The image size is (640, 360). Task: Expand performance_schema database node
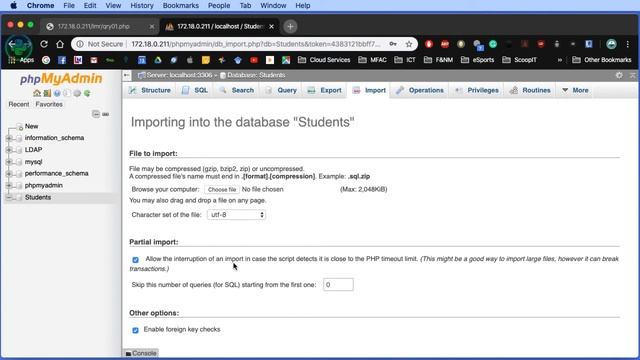(9, 174)
